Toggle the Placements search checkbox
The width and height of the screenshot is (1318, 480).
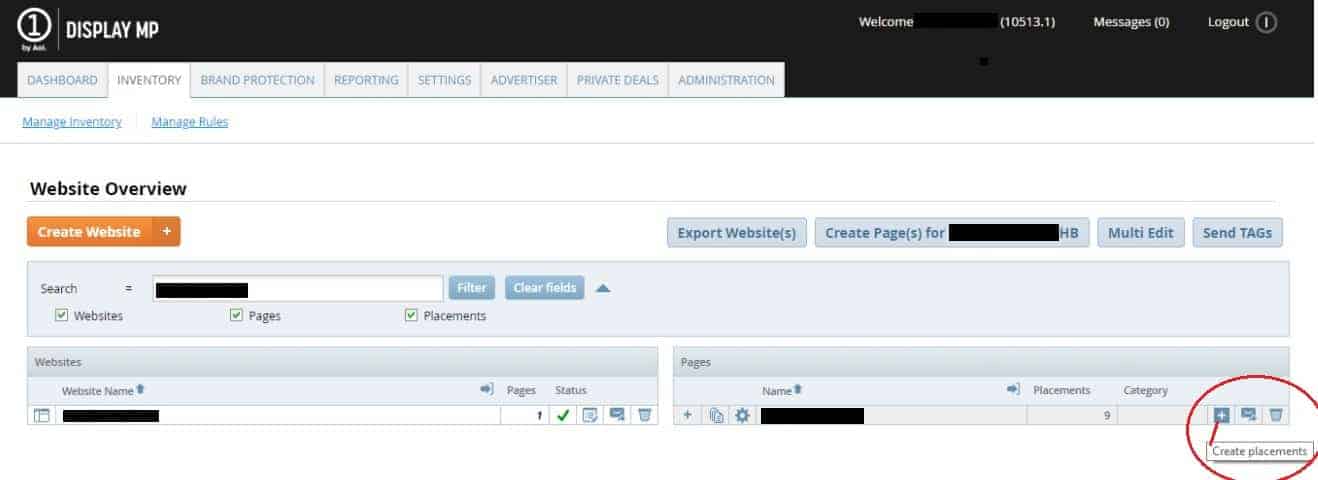411,315
